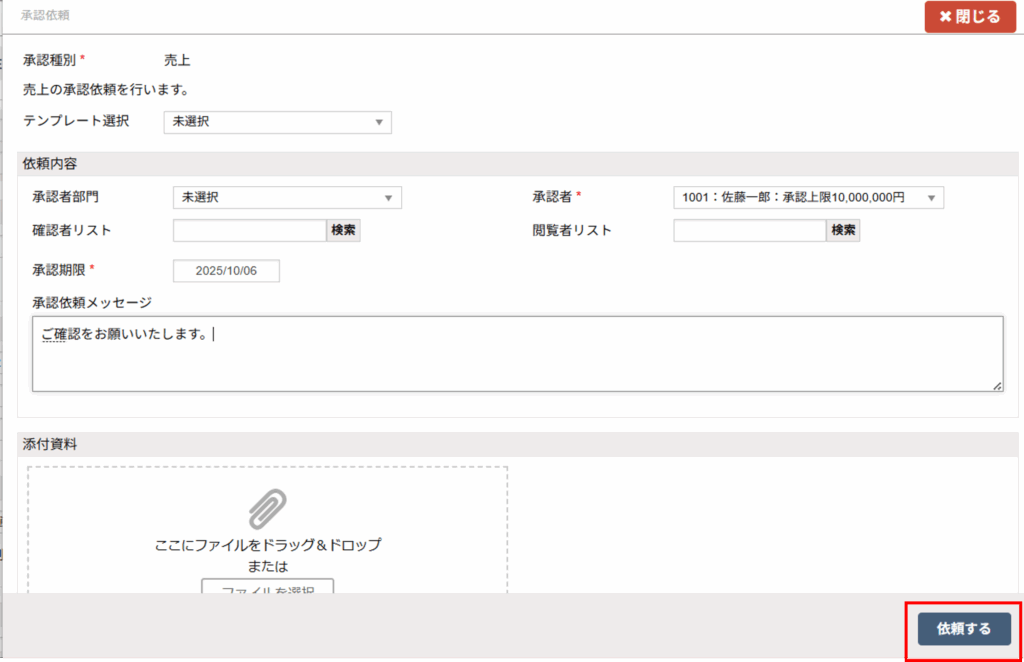Image resolution: width=1024 pixels, height=662 pixels.
Task: Click the 売上 approval type value
Action: (x=177, y=60)
